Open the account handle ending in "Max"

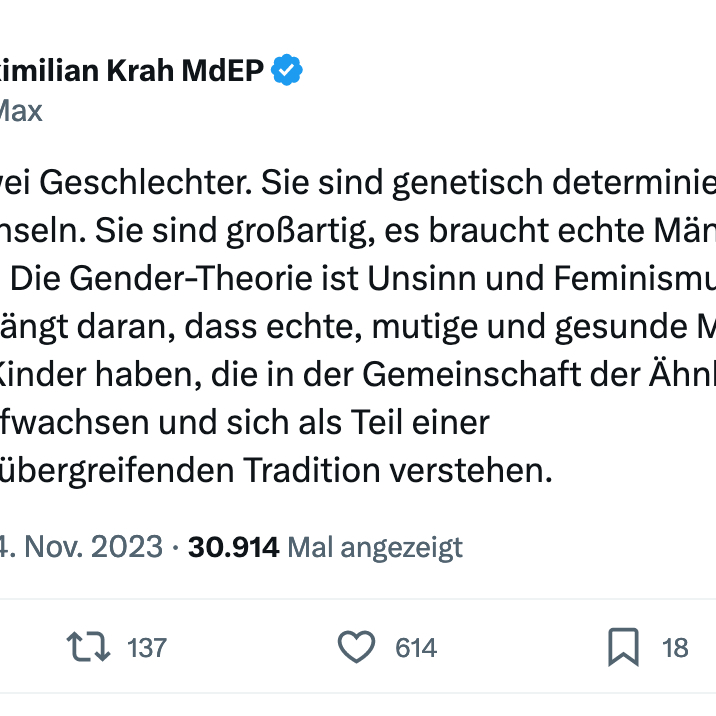click(20, 110)
